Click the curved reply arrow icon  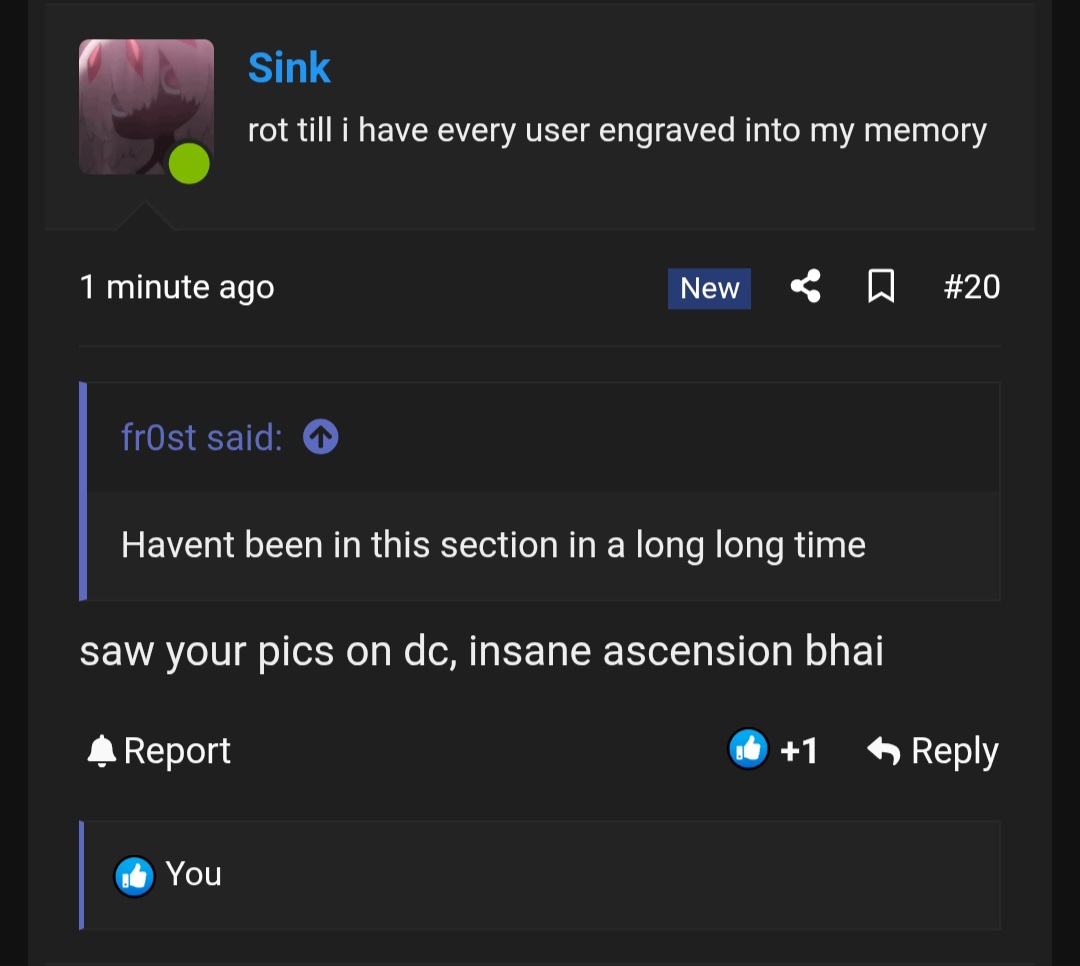point(884,750)
